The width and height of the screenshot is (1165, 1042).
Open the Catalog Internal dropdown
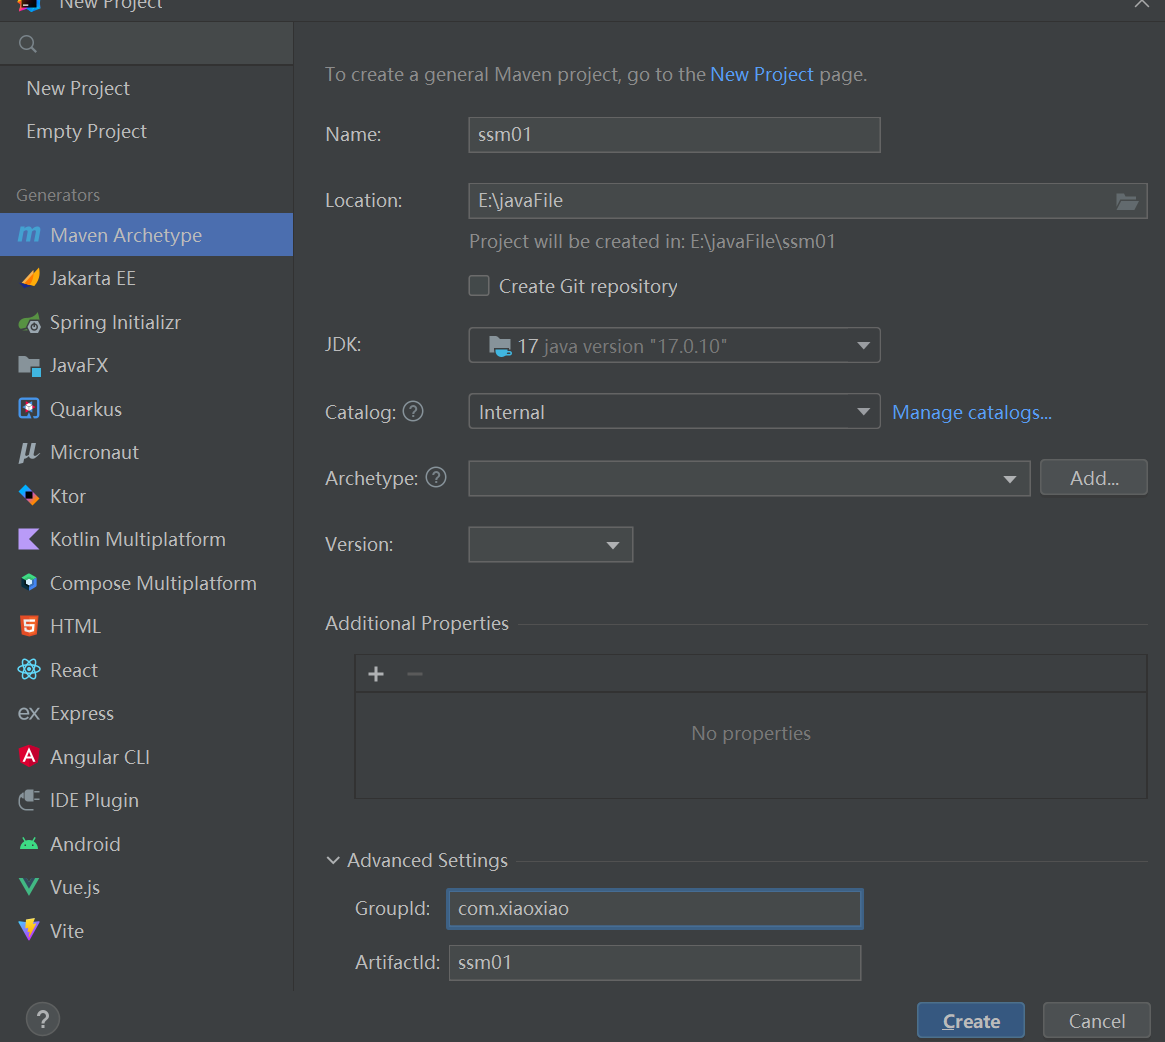[x=674, y=412]
